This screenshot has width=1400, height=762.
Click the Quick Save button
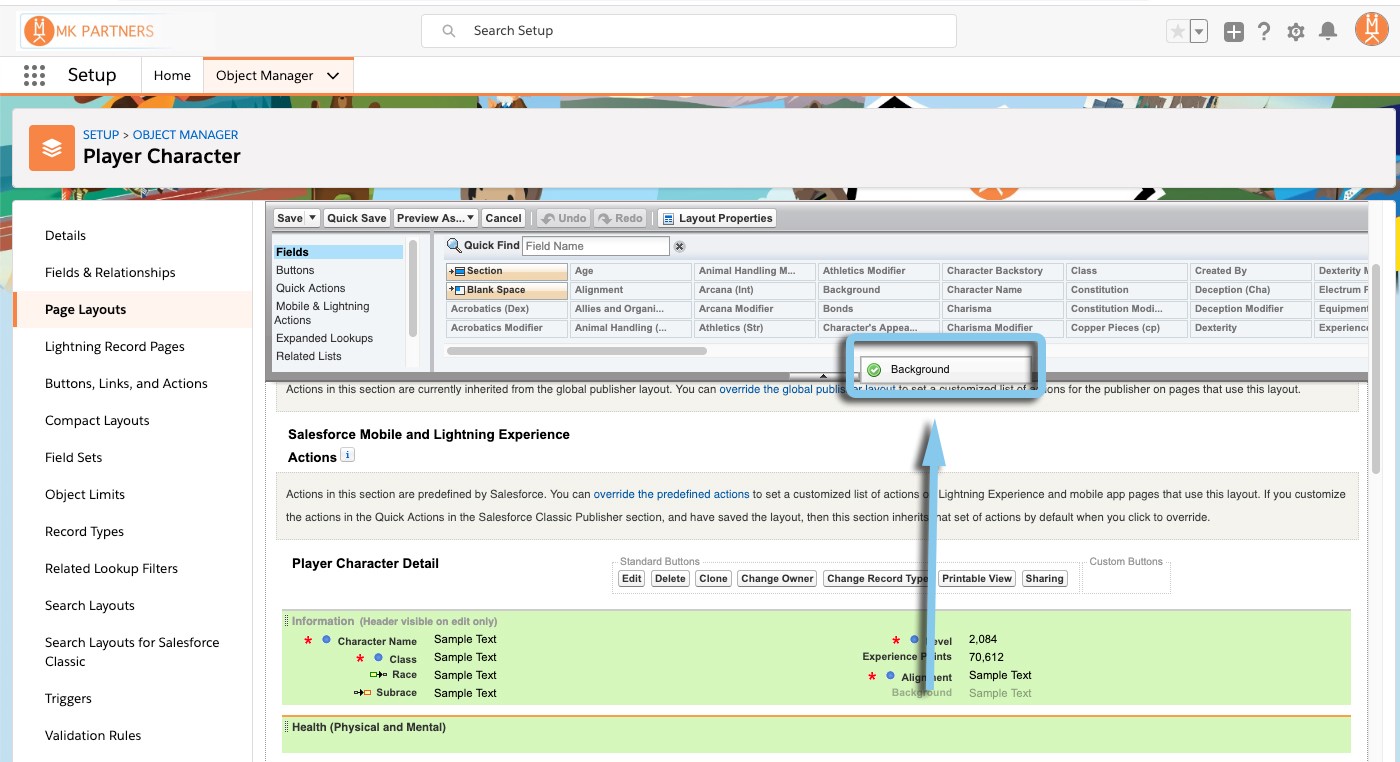[357, 218]
